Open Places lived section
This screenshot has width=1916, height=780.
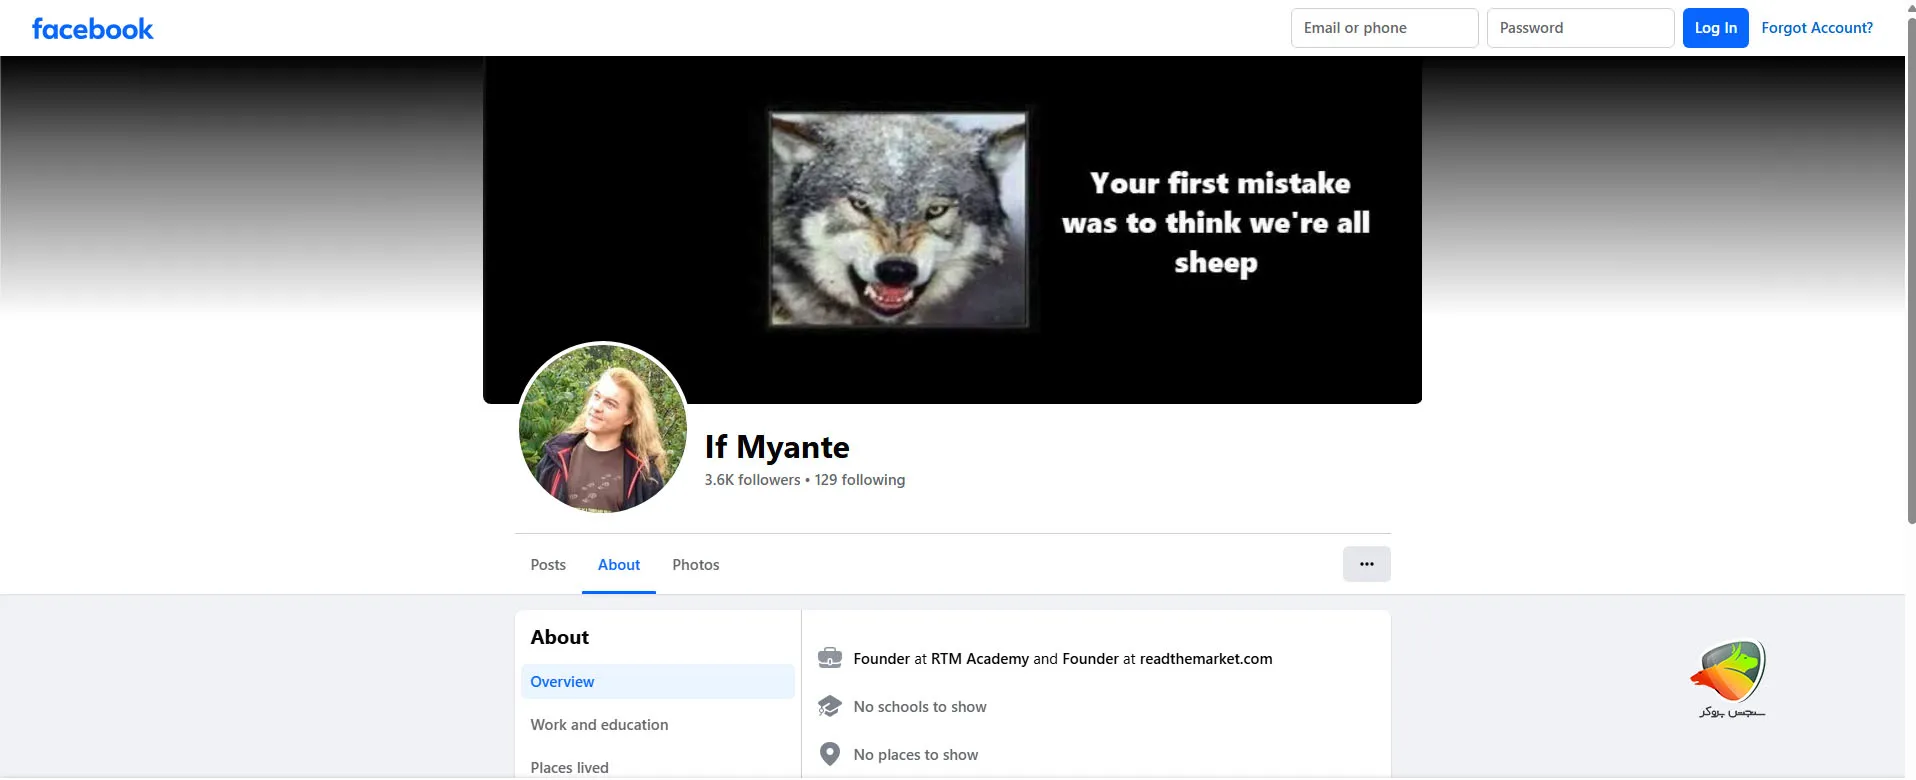pos(569,767)
